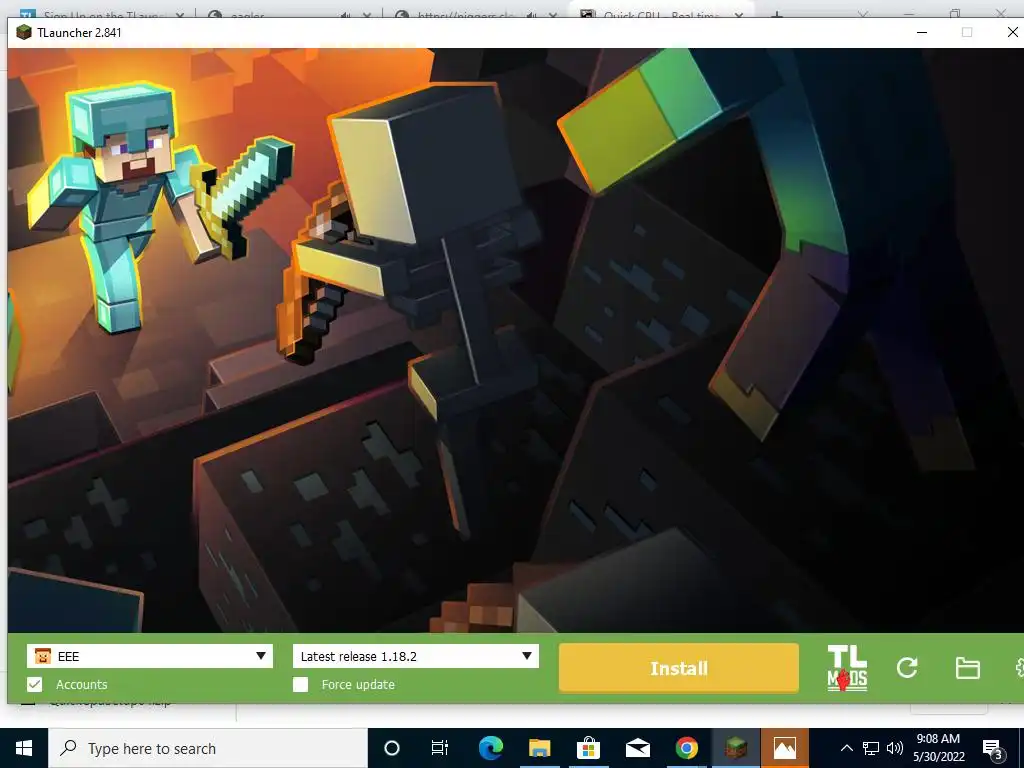Launch Microsoft Edge from taskbar
The image size is (1024, 768).
[490, 748]
